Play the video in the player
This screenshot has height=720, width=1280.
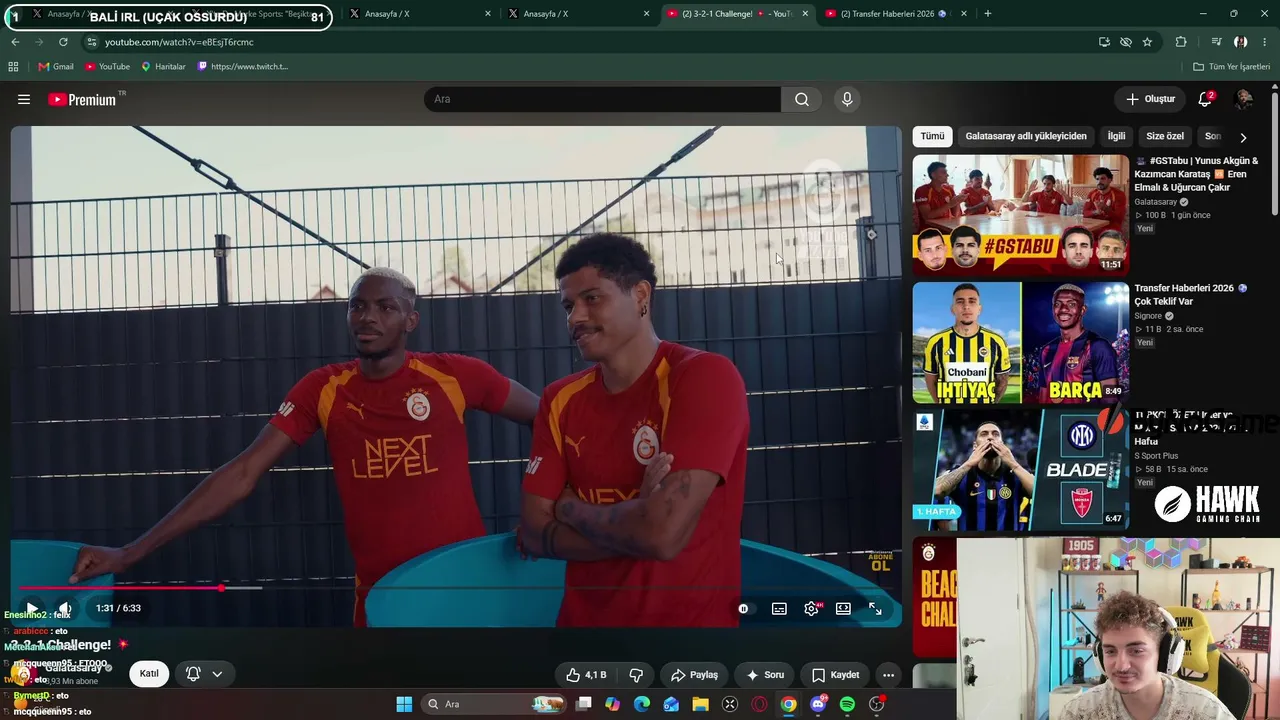32,608
